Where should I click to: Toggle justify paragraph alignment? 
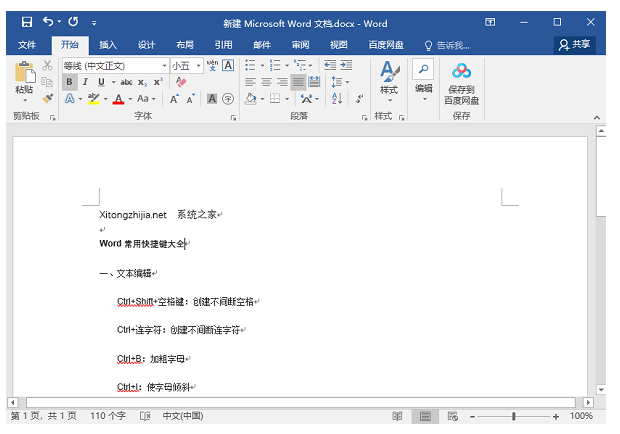pyautogui.click(x=298, y=82)
